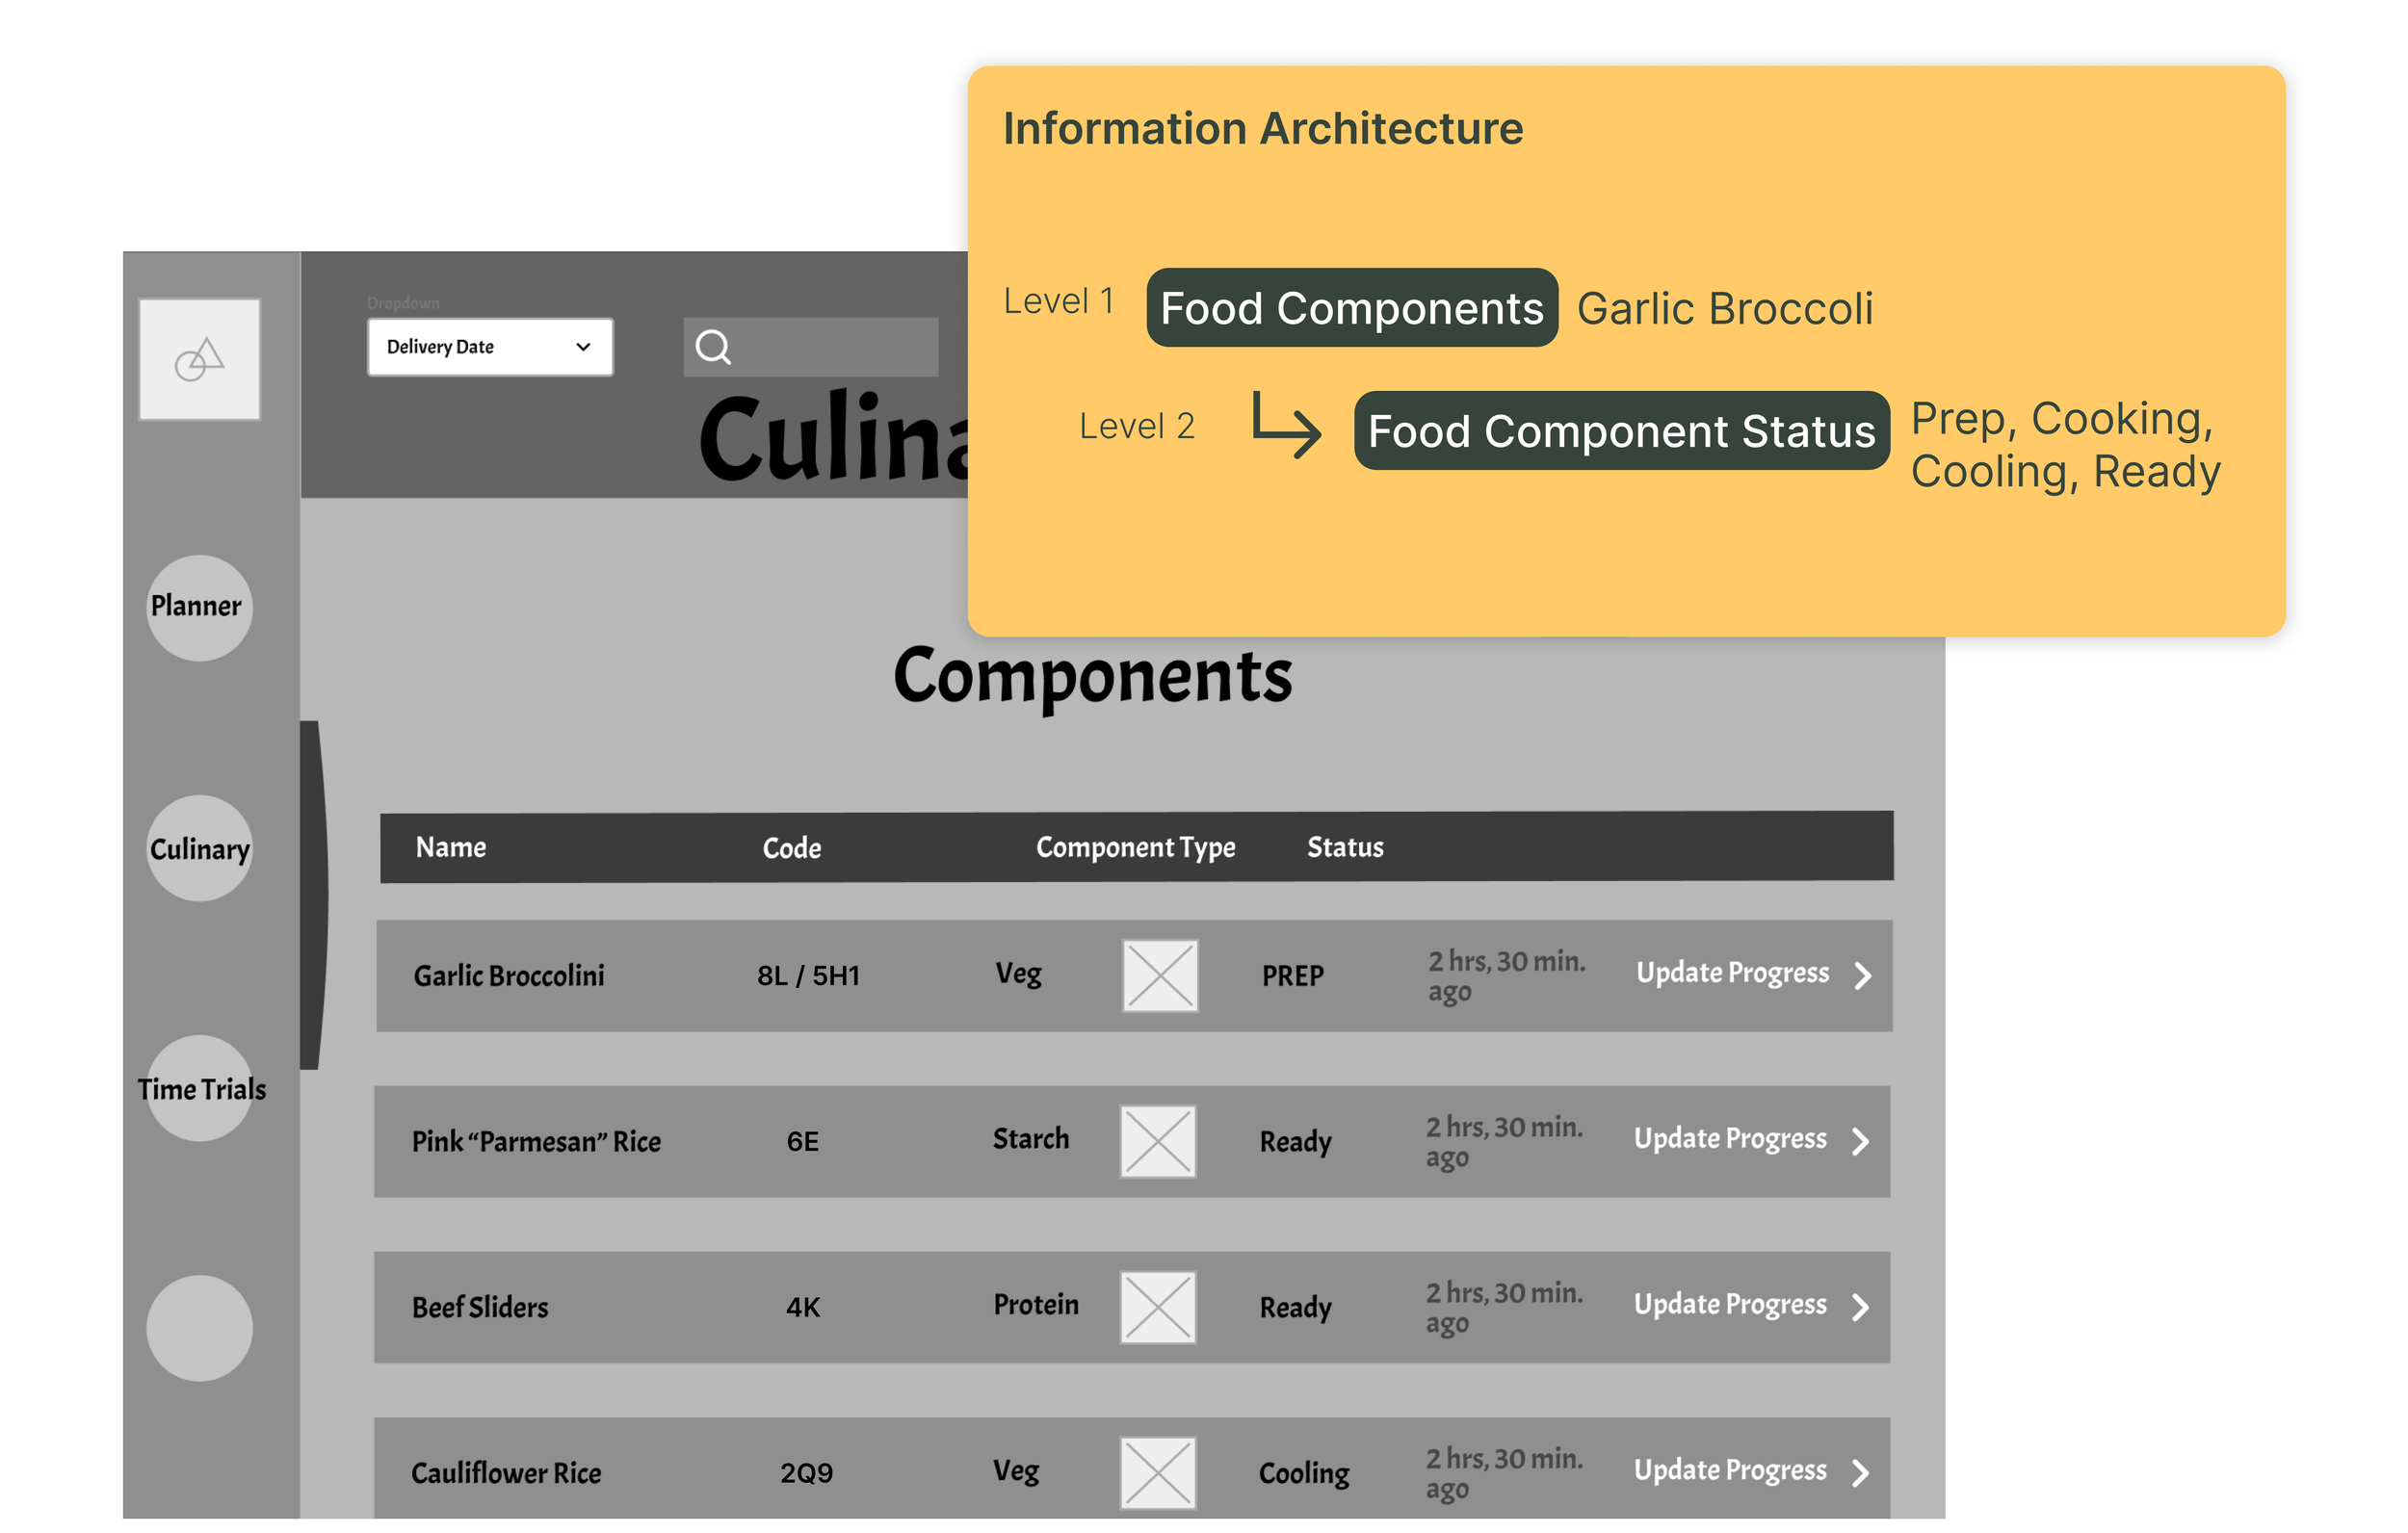Click the chevron arrow in the Beef Sliders row
The width and height of the screenshot is (2408, 1533).
pos(1860,1307)
